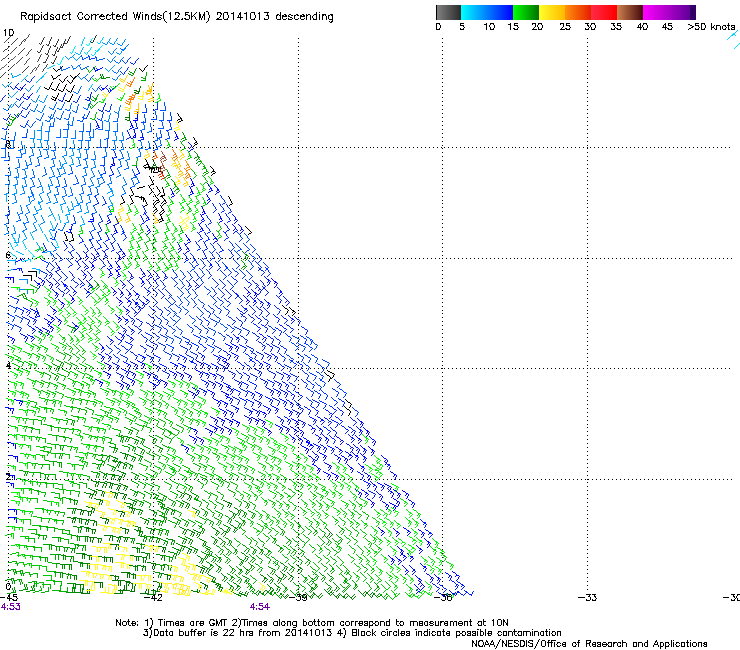Click the gray 0-5 knots legend swatch
740x650 pixels.
pyautogui.click(x=448, y=12)
